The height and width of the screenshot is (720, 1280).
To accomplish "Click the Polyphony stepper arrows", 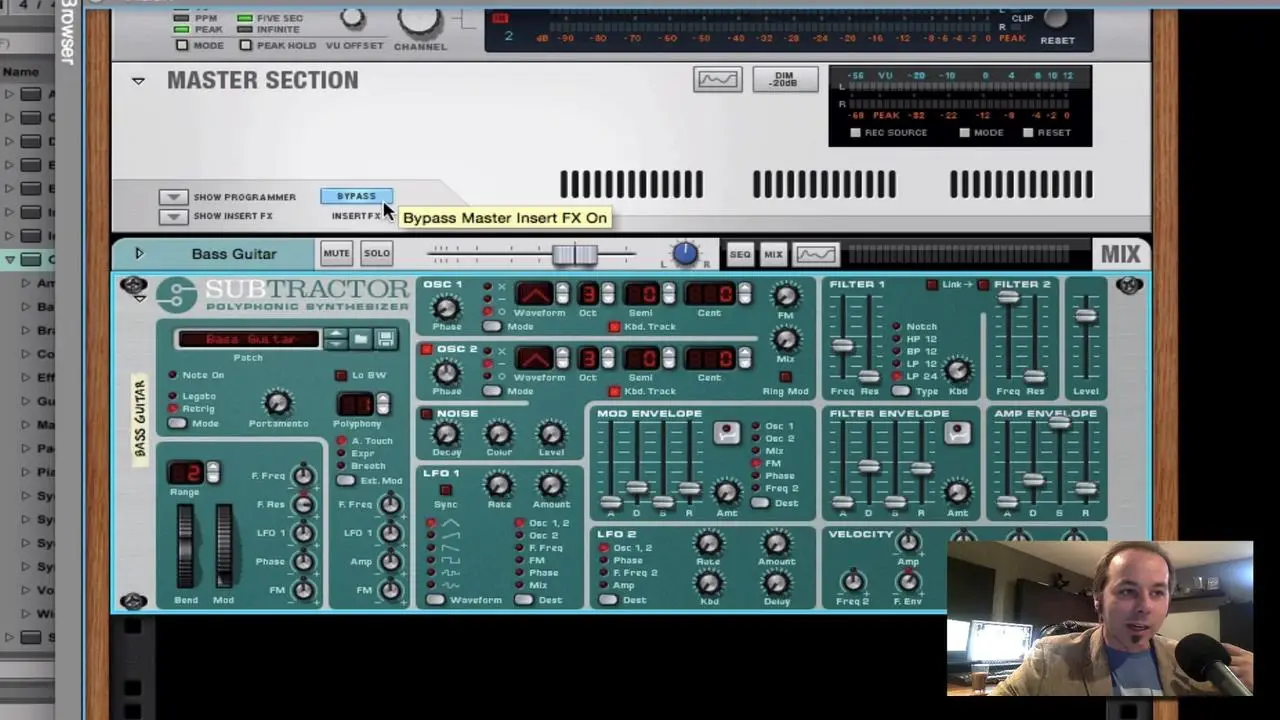I will (x=382, y=404).
